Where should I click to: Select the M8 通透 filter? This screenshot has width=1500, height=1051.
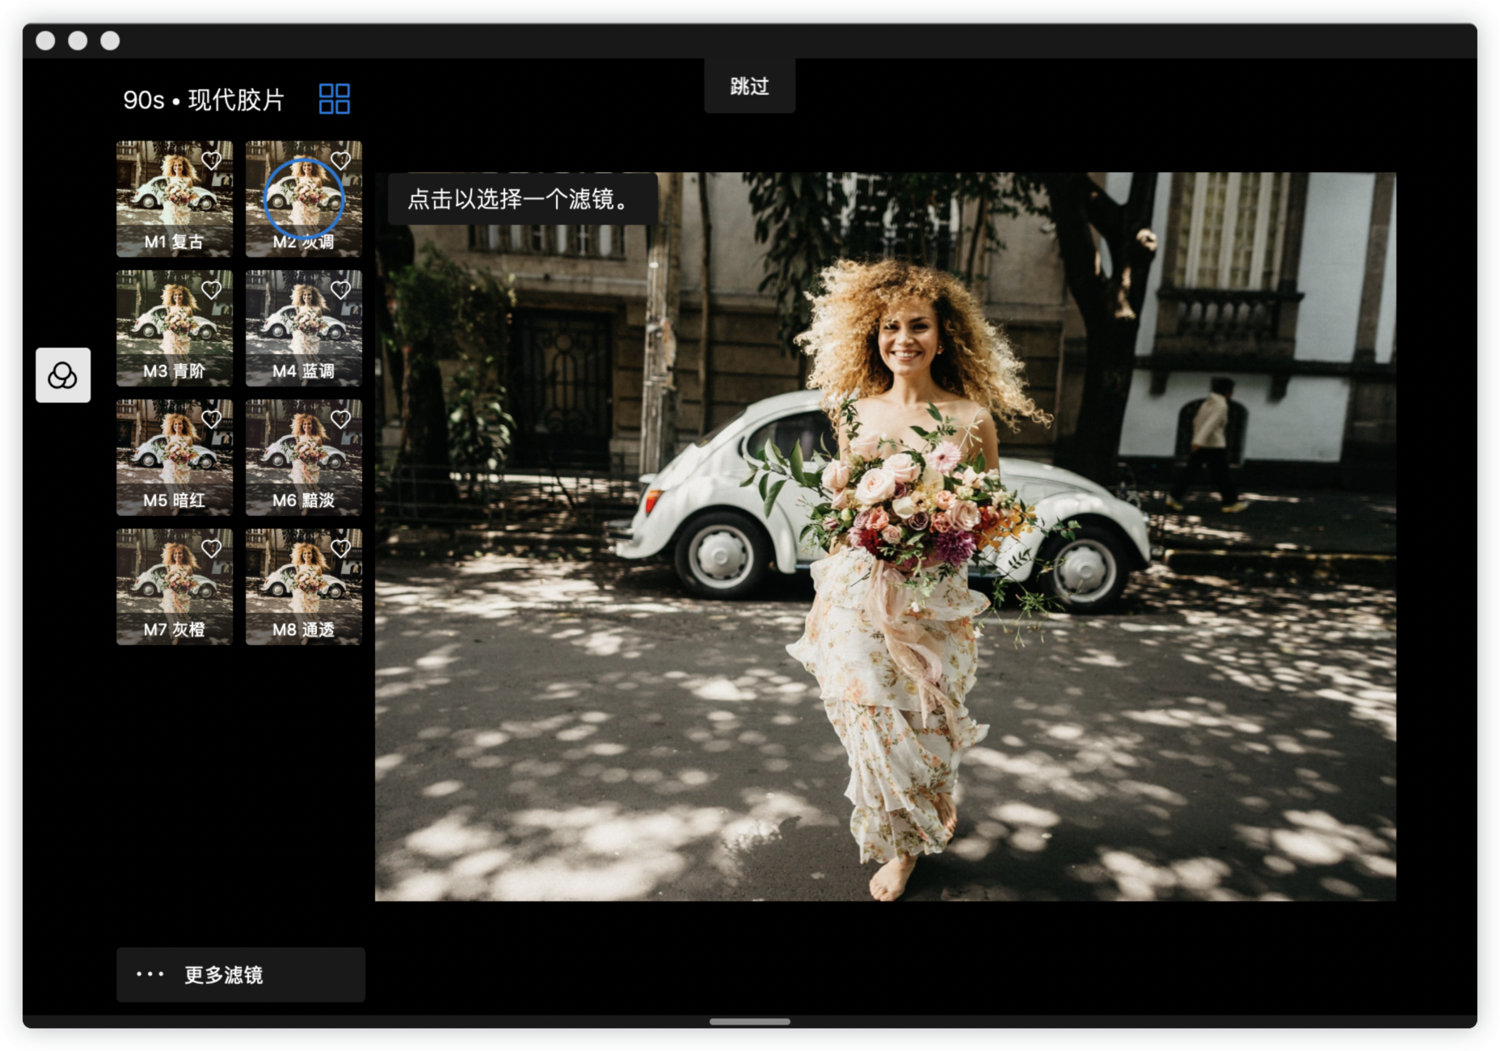click(304, 587)
